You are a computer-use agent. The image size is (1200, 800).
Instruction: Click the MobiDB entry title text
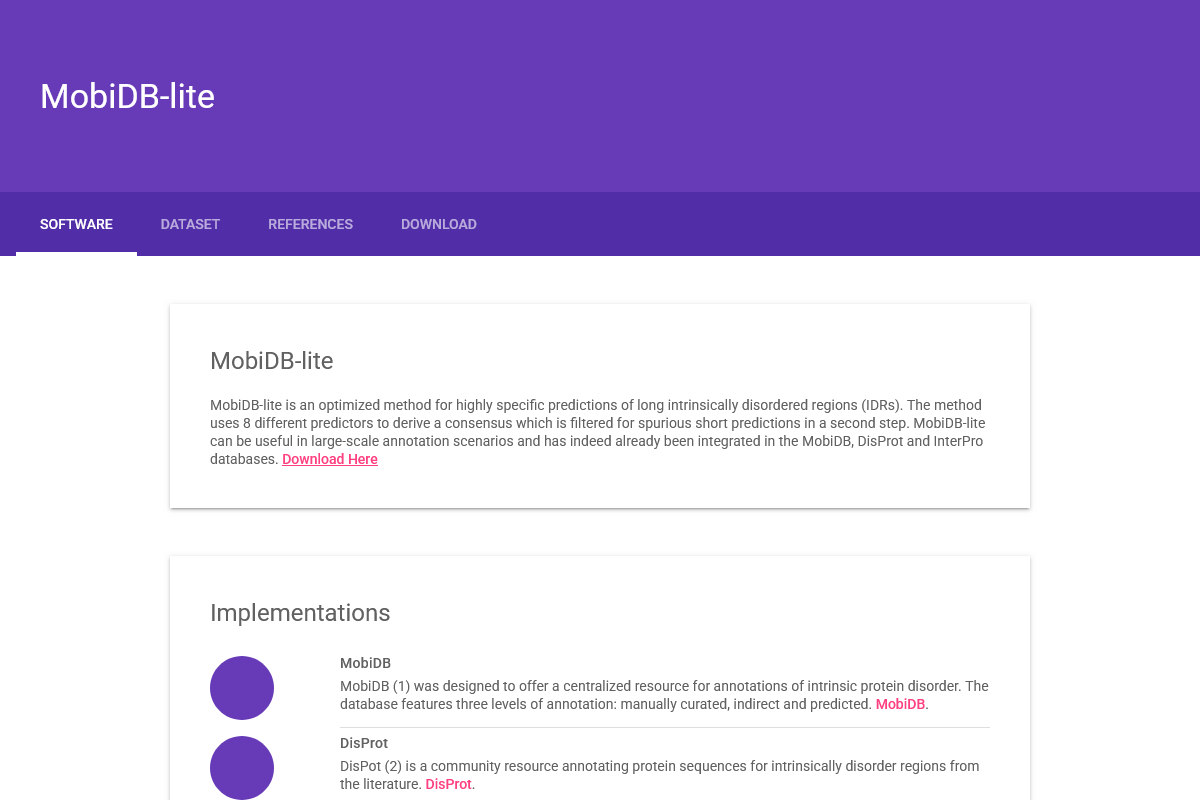[365, 663]
